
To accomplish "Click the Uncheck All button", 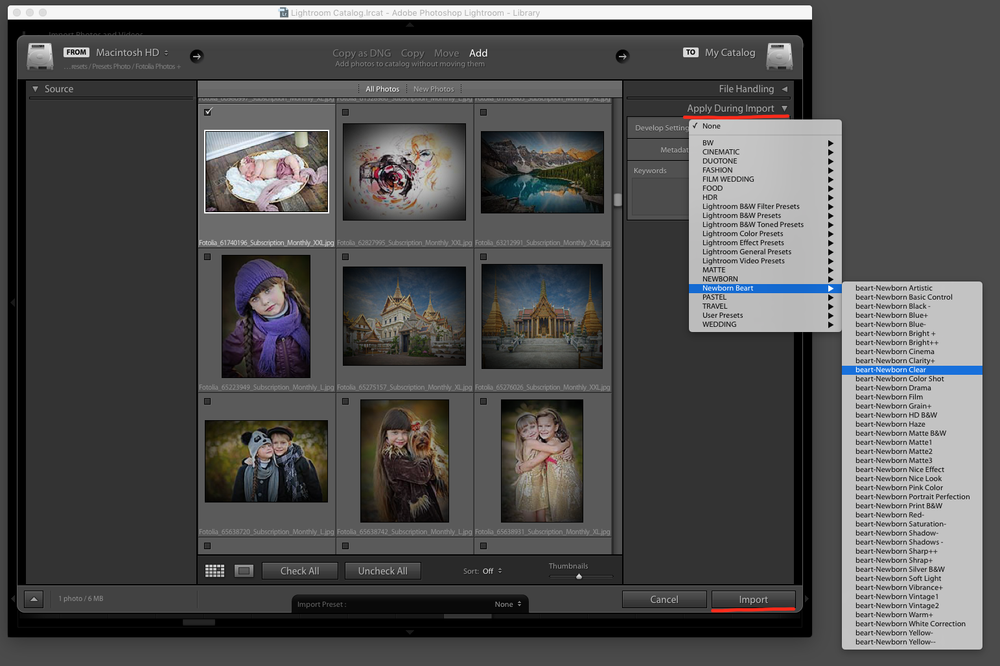I will coord(383,571).
